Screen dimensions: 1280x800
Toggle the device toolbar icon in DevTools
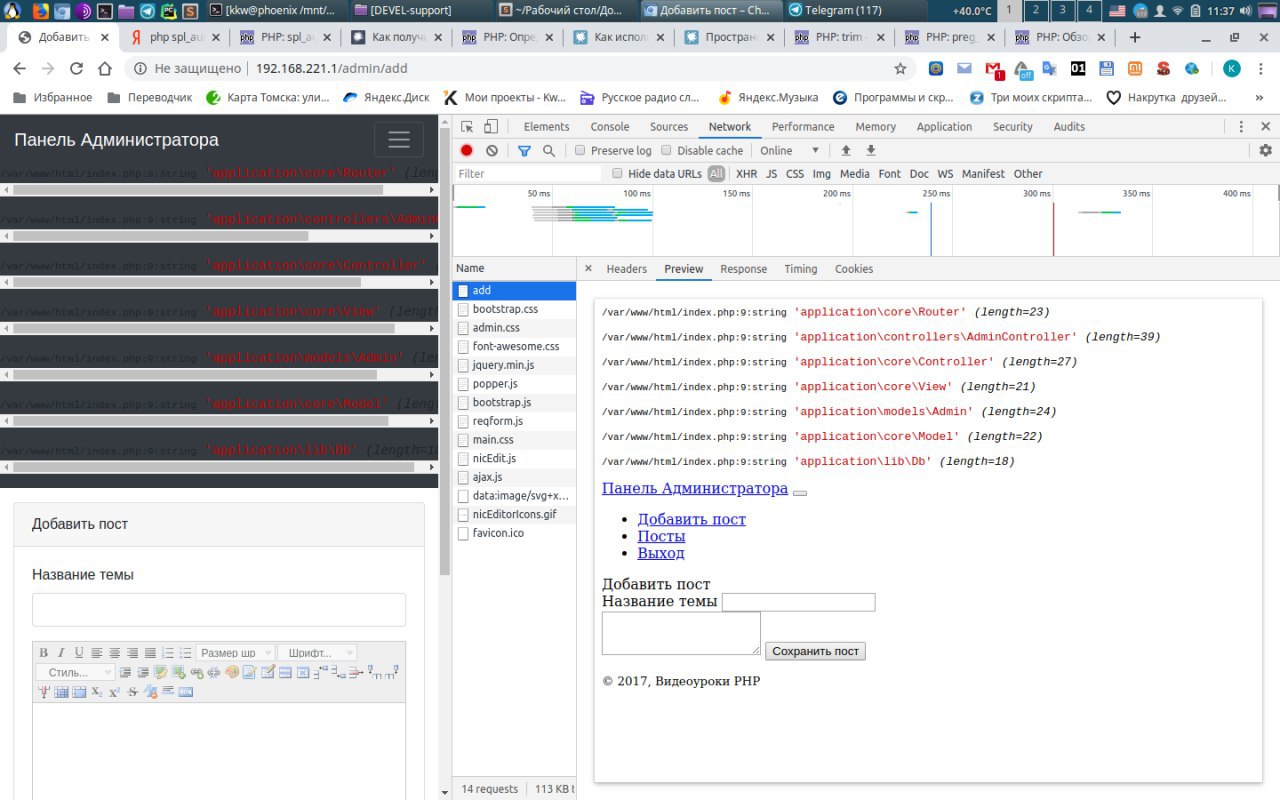click(491, 126)
